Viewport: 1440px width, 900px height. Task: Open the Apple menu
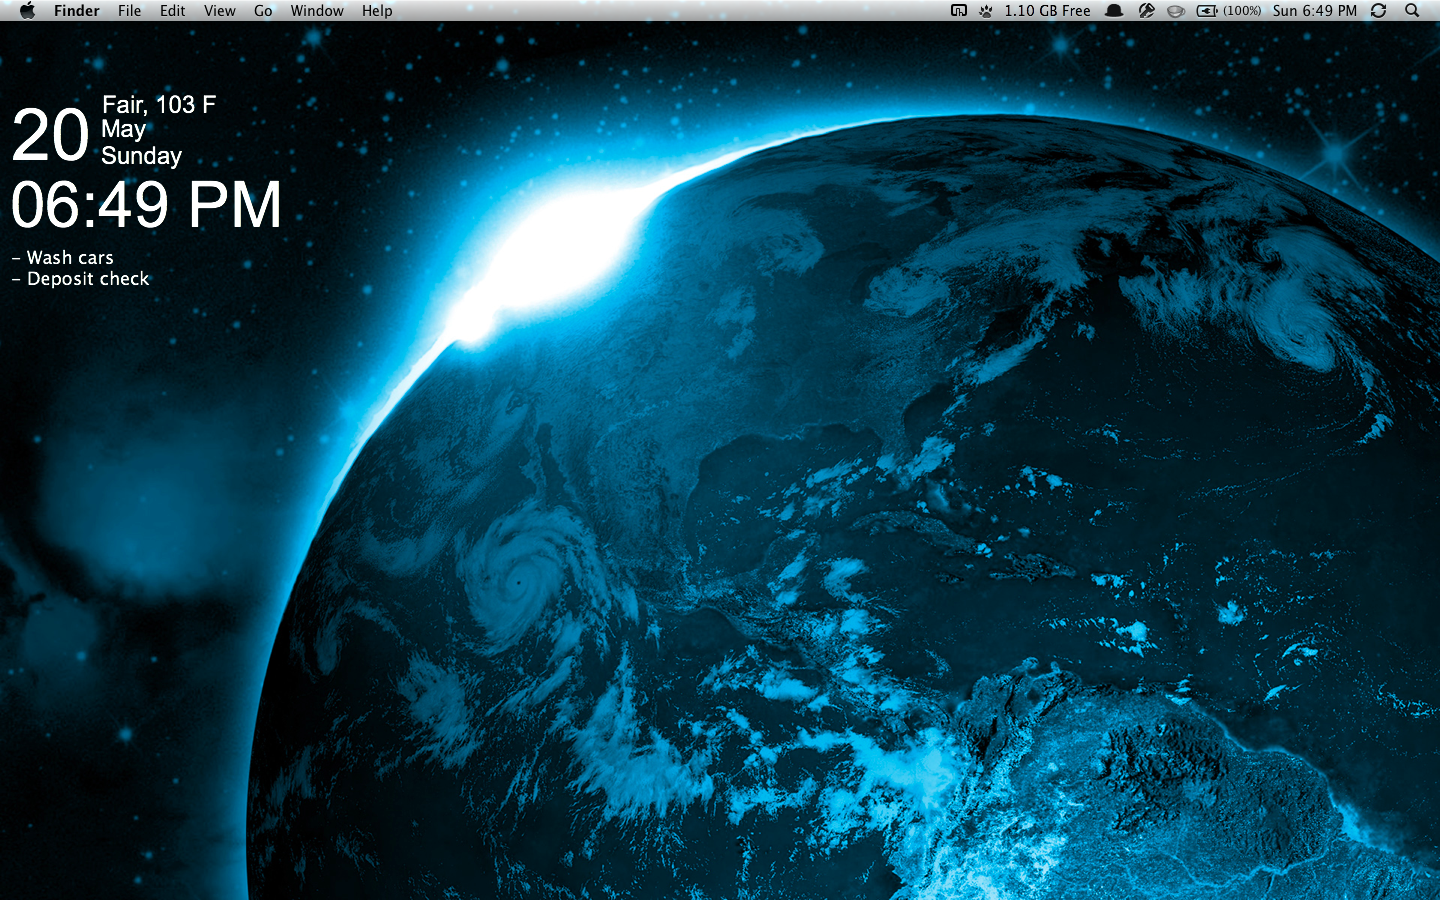pyautogui.click(x=27, y=11)
